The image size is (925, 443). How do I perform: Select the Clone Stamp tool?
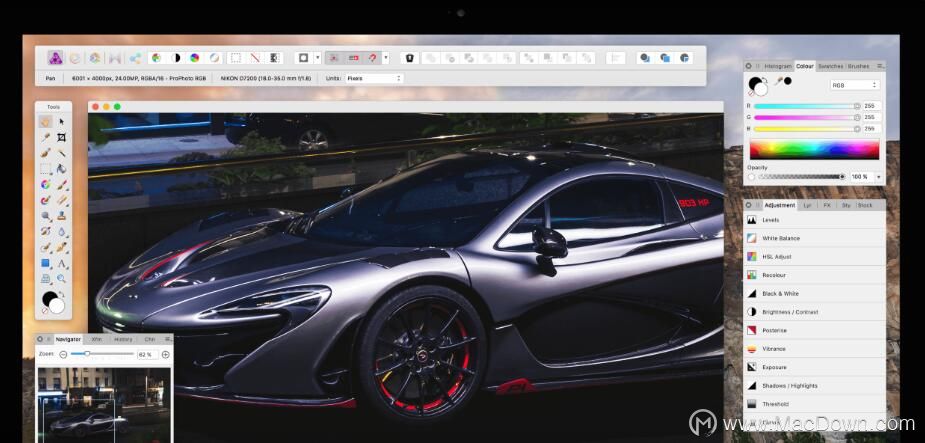pyautogui.click(x=61, y=216)
